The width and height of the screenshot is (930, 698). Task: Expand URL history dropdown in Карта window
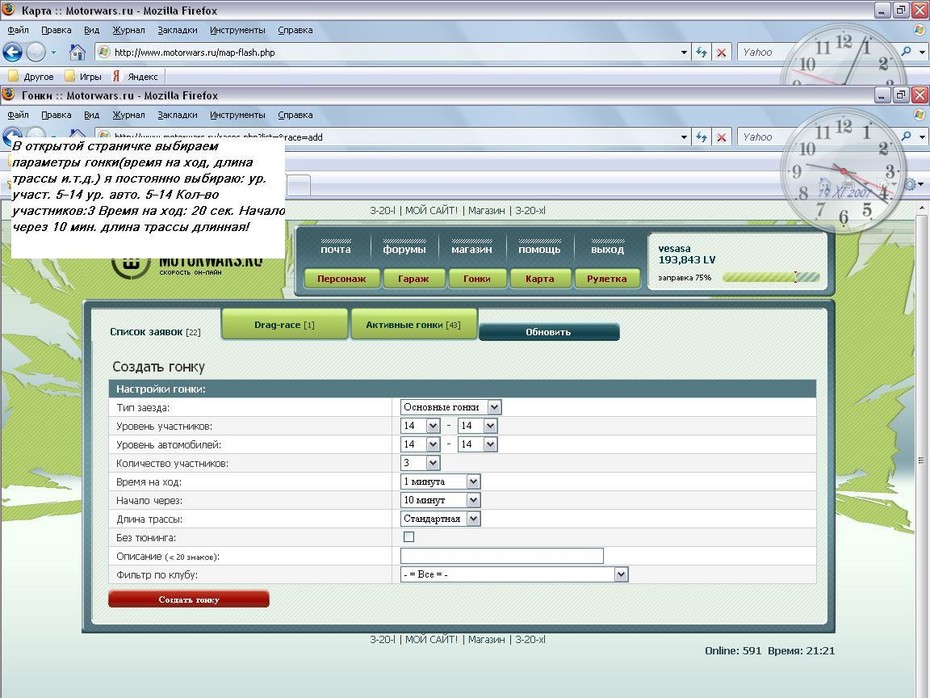pyautogui.click(x=684, y=52)
